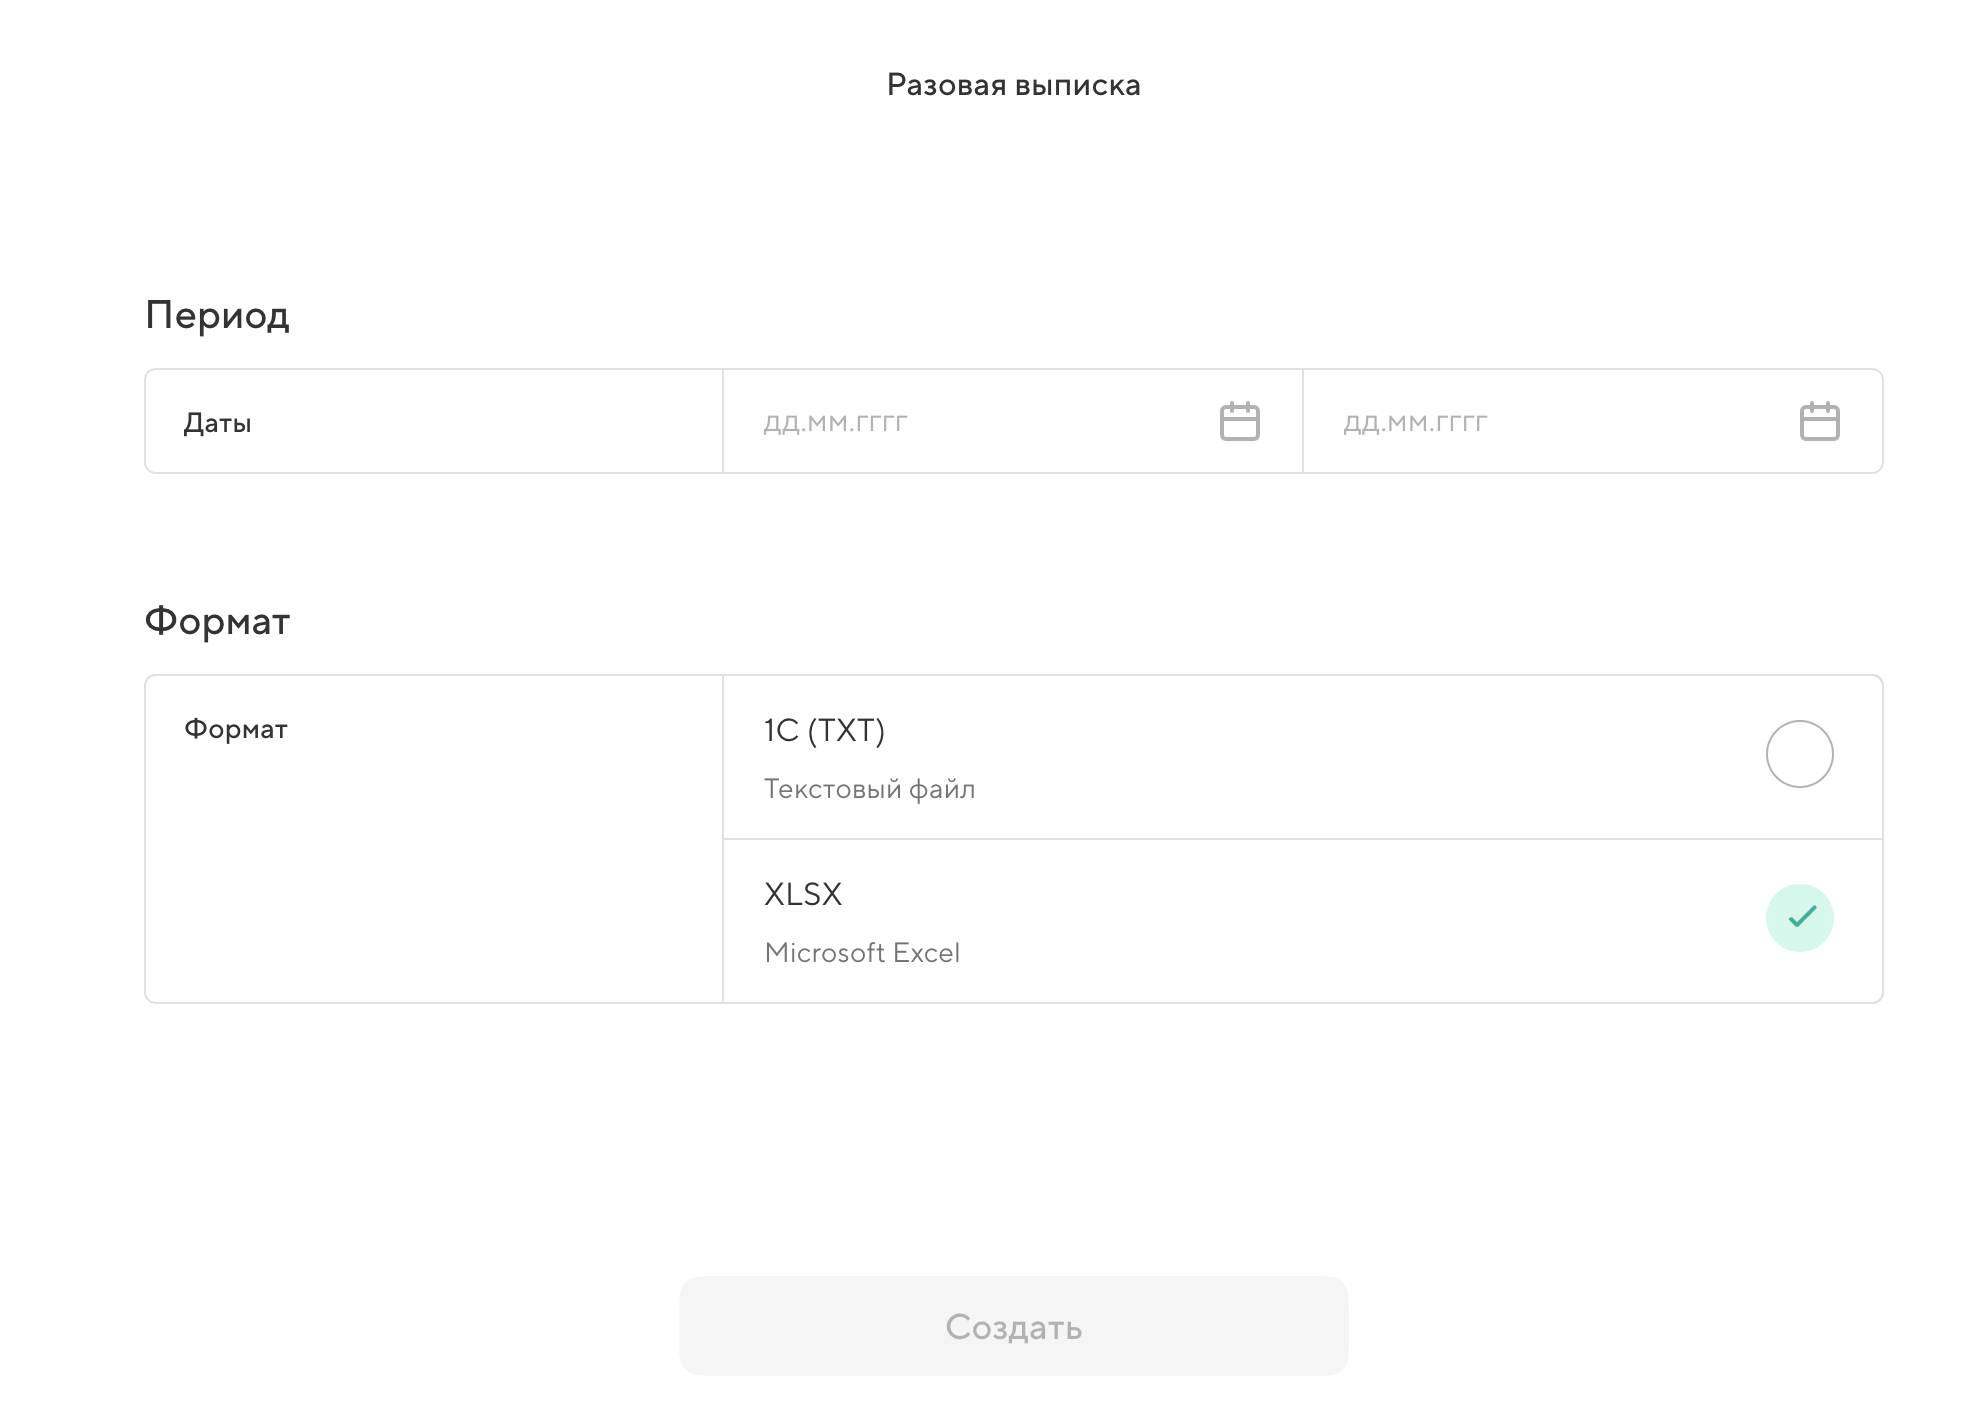The image size is (1984, 1414).
Task: Click the Формат row label in table
Action: click(235, 729)
